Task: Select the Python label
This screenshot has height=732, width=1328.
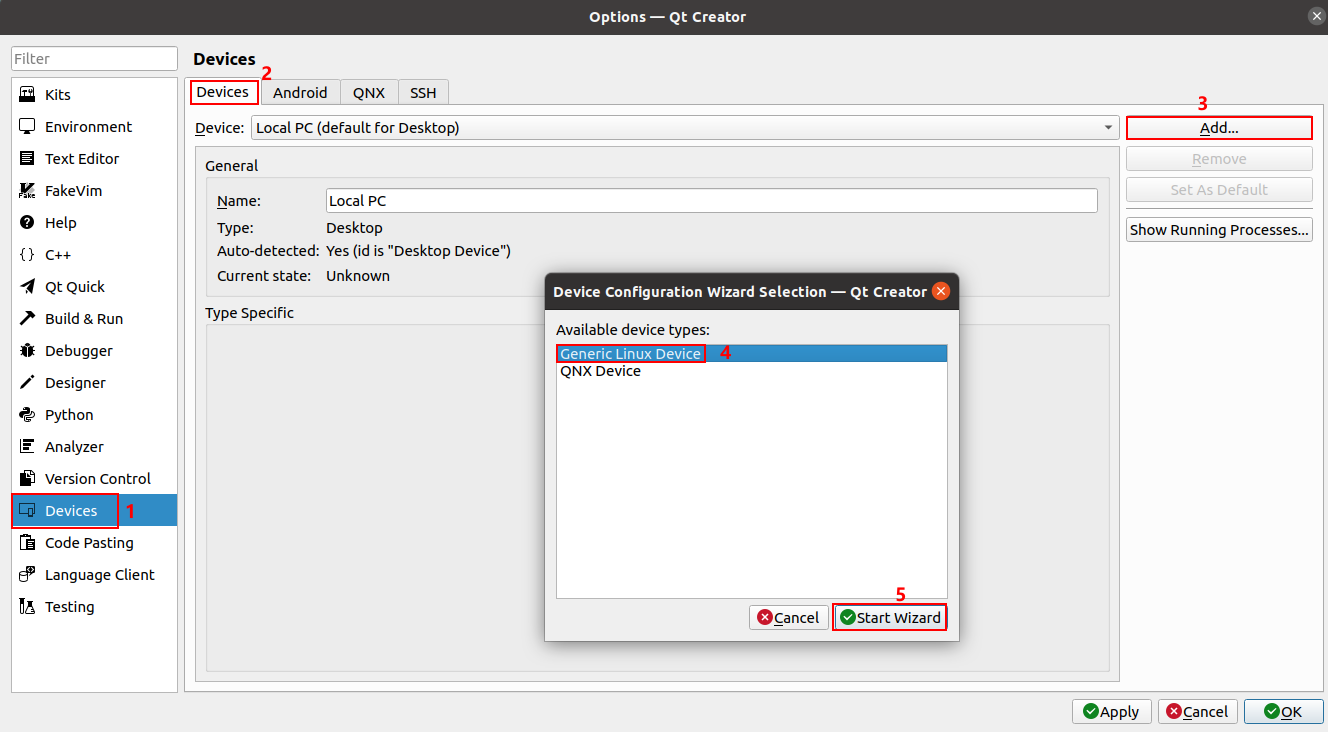Action: [x=69, y=415]
